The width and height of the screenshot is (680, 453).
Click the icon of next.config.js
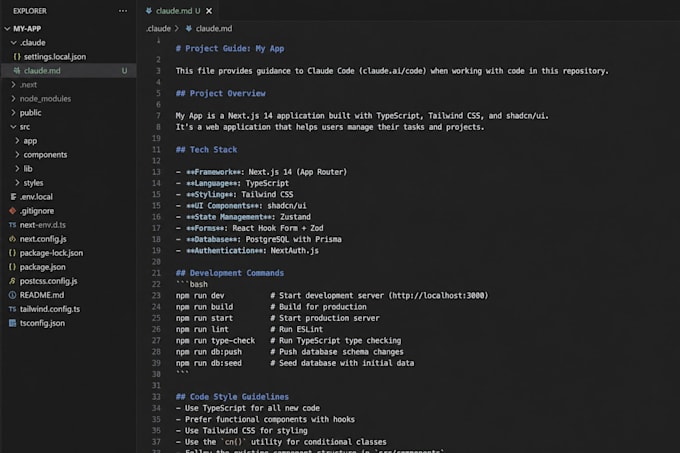click(13, 239)
